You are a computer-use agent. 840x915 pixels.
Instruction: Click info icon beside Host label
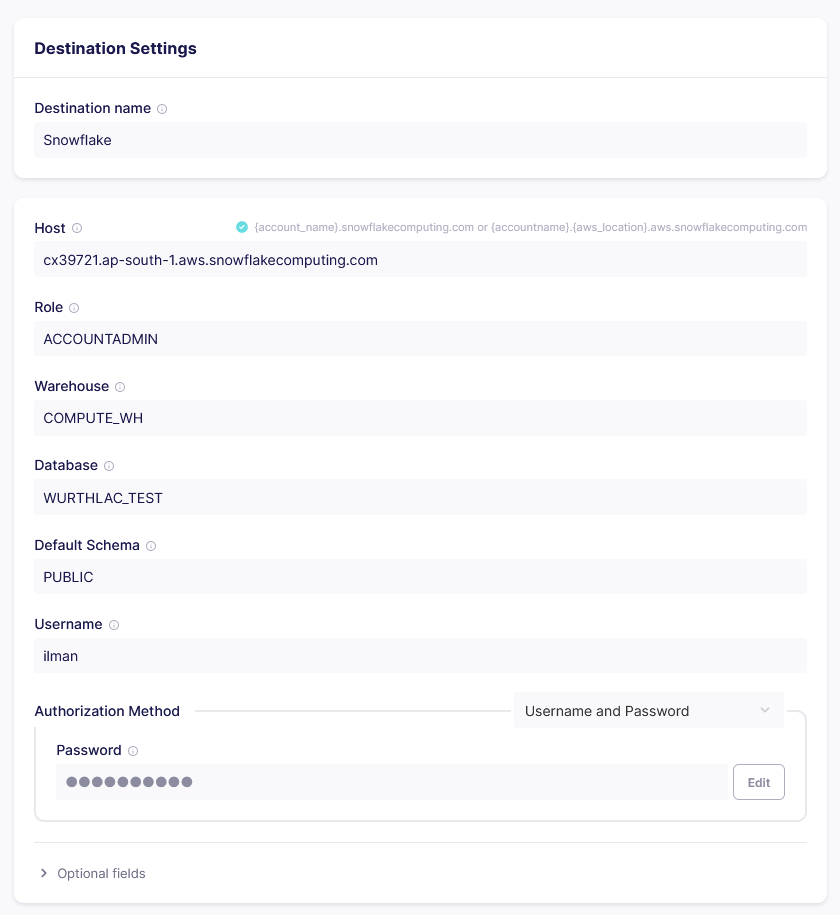pos(77,228)
